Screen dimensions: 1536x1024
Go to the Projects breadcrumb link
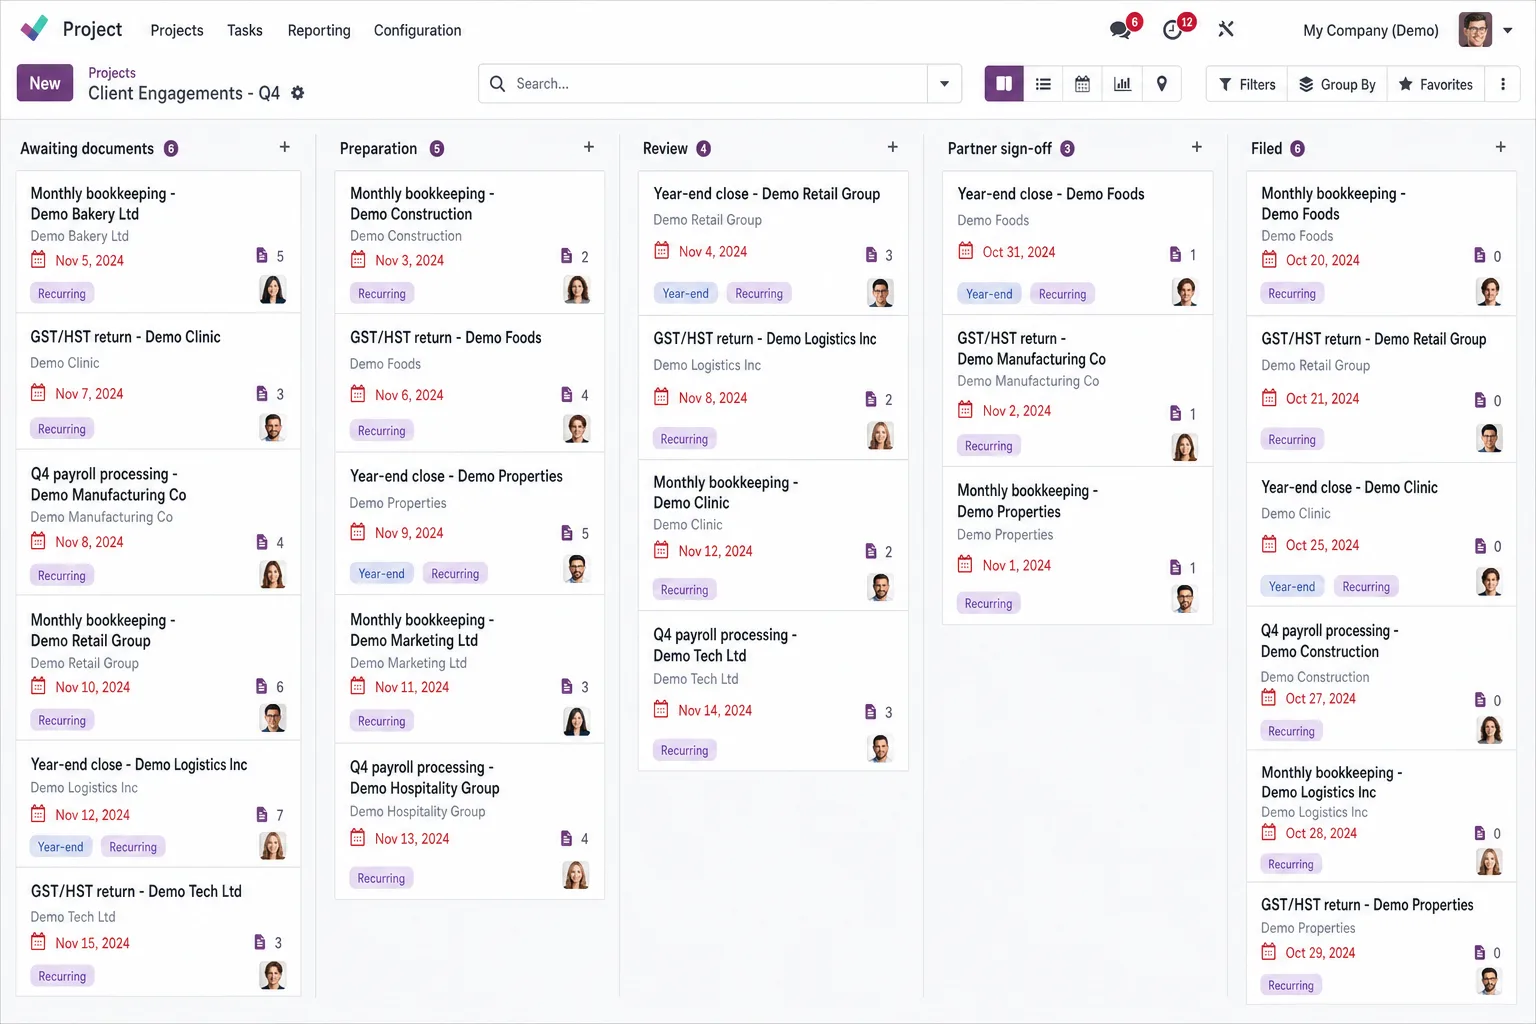112,73
